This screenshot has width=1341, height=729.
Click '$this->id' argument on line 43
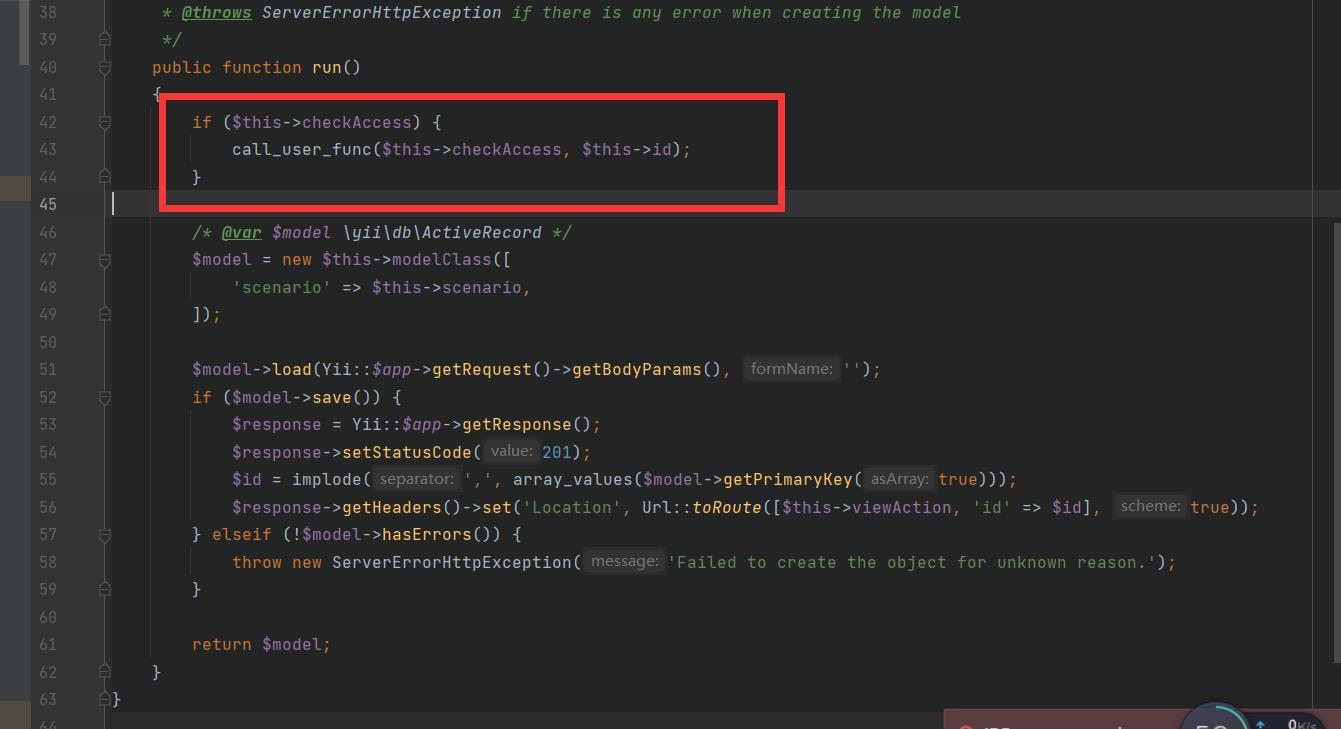click(626, 149)
